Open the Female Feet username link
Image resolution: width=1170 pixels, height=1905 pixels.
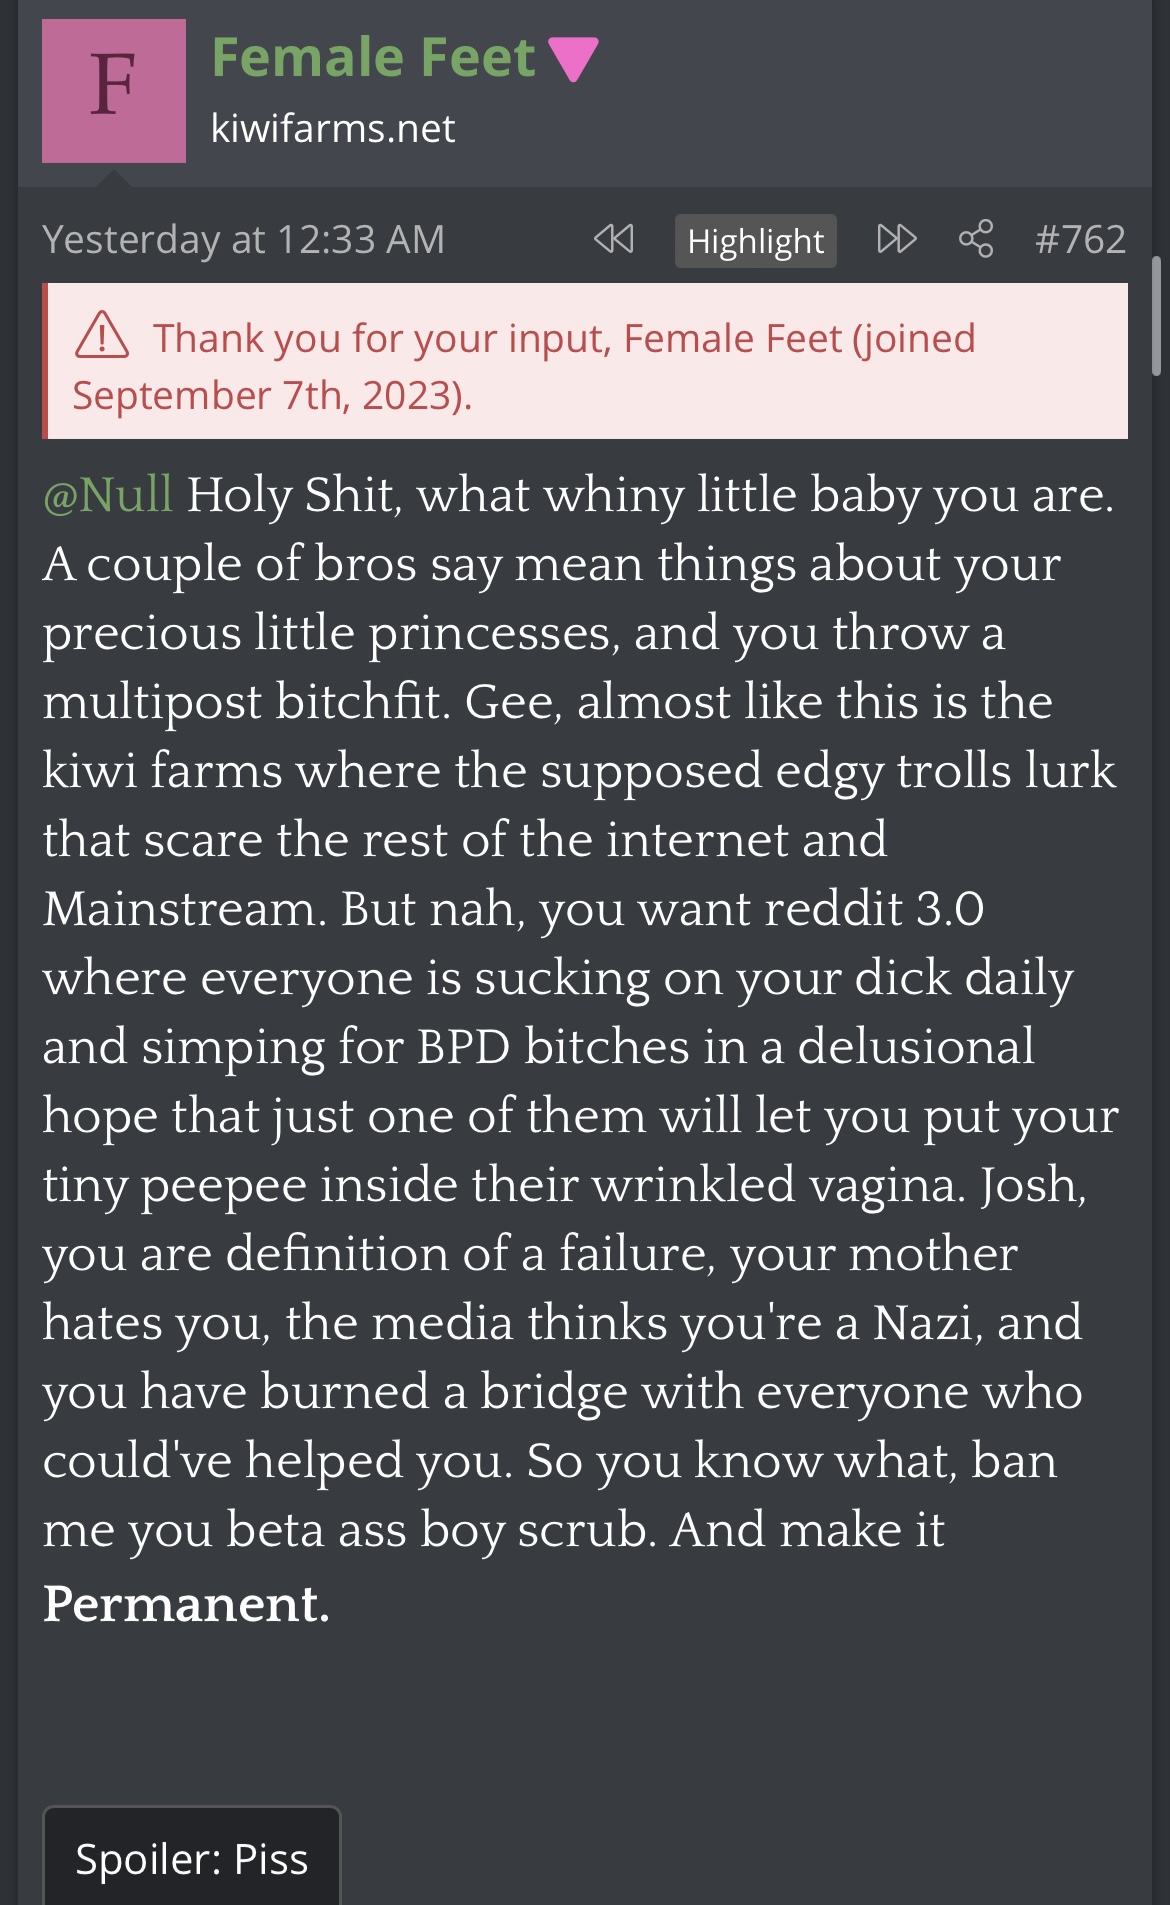[x=374, y=57]
